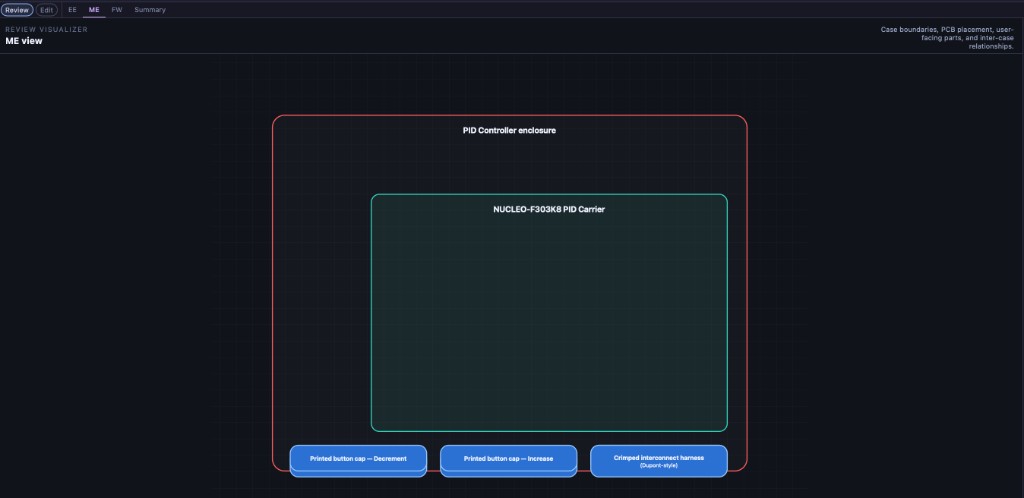Click the case boundaries description text
Screen dimensions: 1024x498
click(947, 38)
